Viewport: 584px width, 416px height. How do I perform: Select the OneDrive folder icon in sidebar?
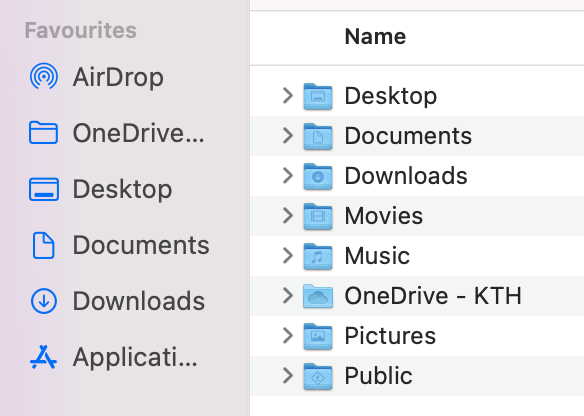point(43,133)
